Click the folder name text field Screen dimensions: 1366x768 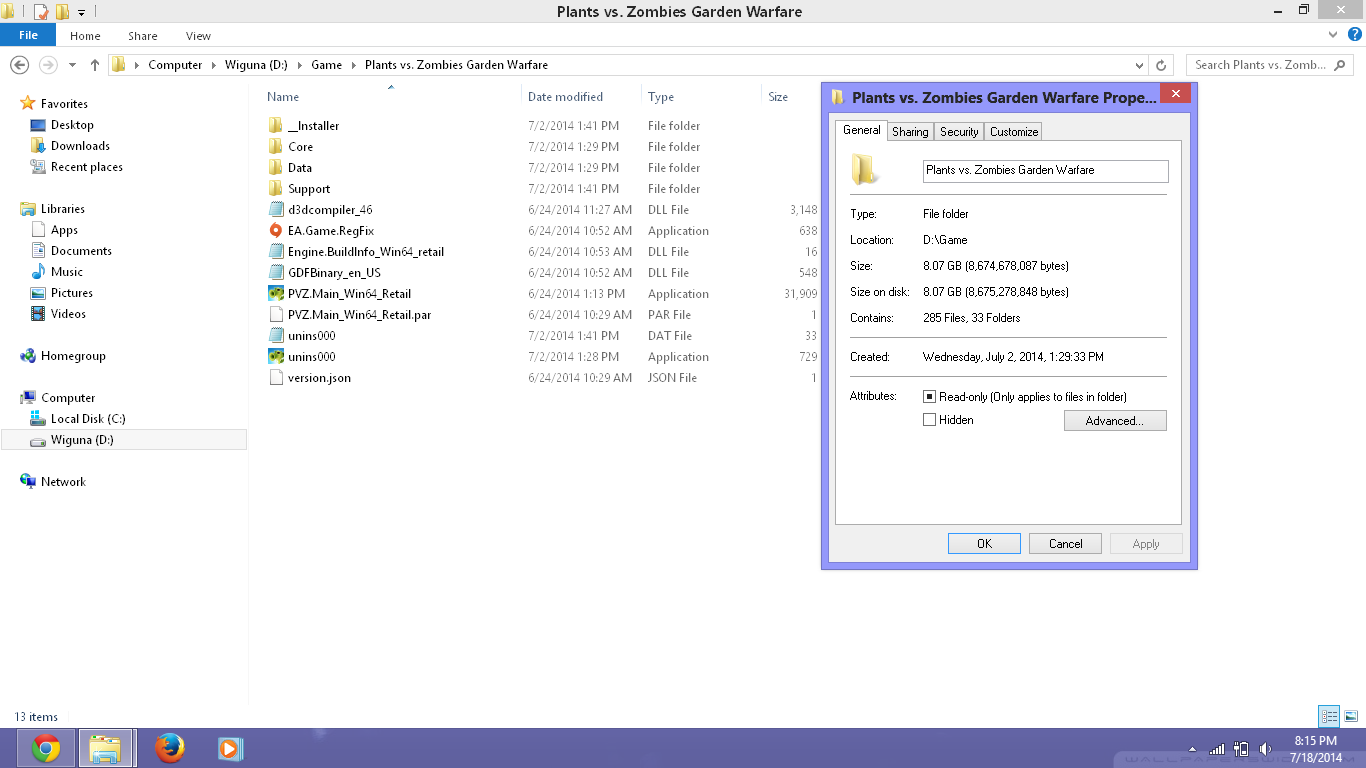(1045, 171)
